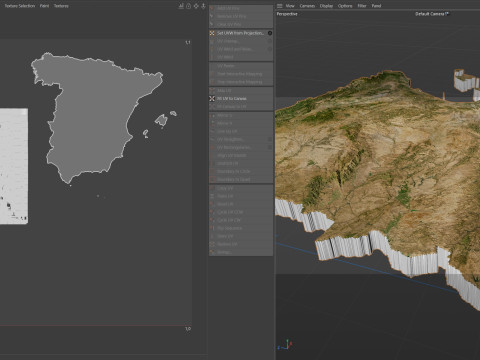Click the Cycle UV CW icon

coord(212,220)
